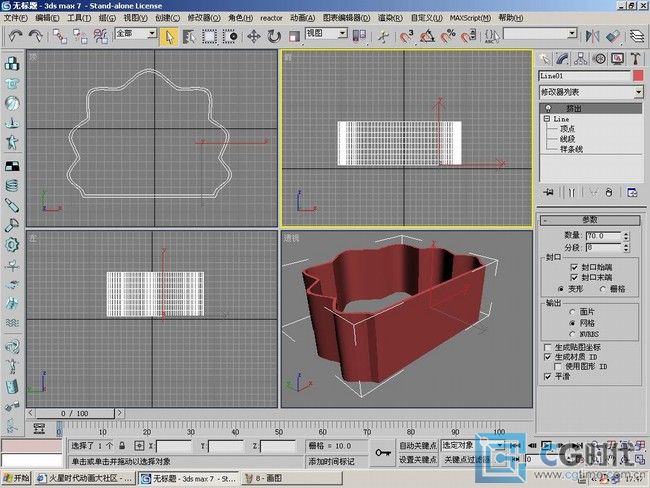Screen dimensions: 650x488
Task: Click the Pin Stack icon below modifier stack
Action: click(x=548, y=192)
